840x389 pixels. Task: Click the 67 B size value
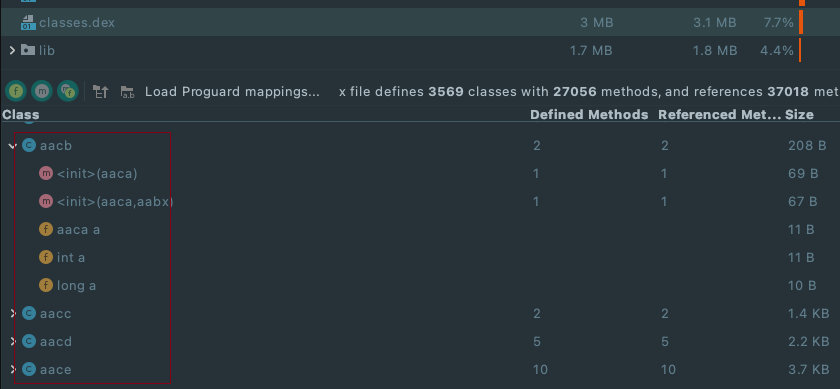click(x=802, y=201)
